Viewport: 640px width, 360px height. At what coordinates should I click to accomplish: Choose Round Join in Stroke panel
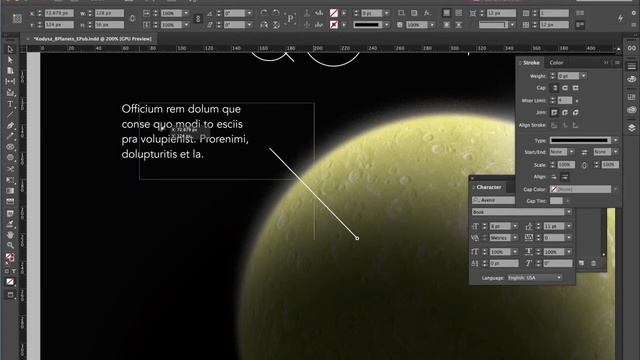coord(565,112)
